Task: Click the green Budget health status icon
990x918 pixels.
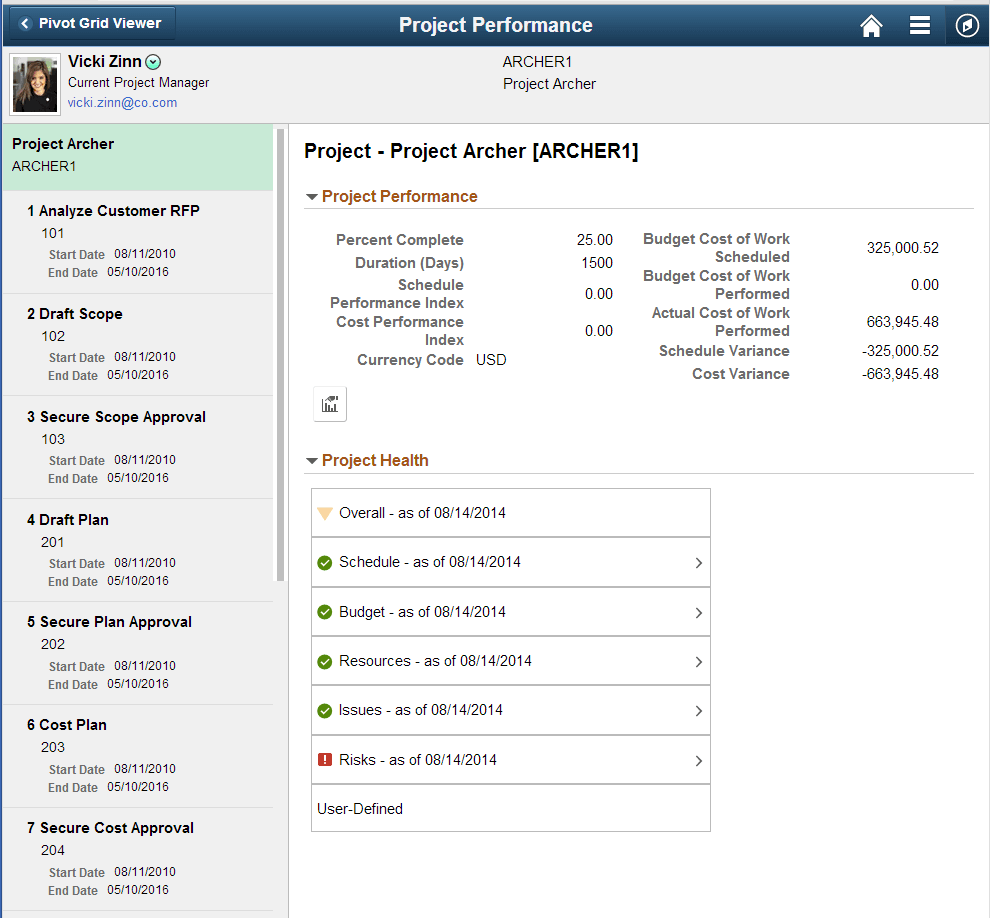Action: (325, 611)
